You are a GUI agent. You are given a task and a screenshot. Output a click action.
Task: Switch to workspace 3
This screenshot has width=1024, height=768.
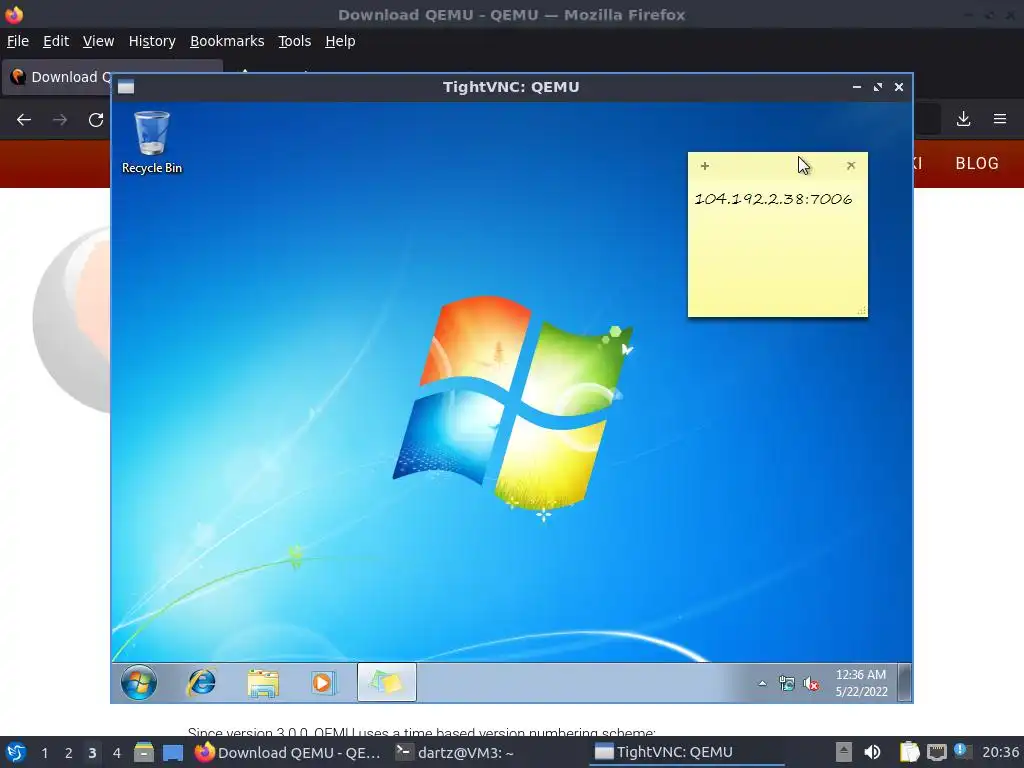click(92, 753)
